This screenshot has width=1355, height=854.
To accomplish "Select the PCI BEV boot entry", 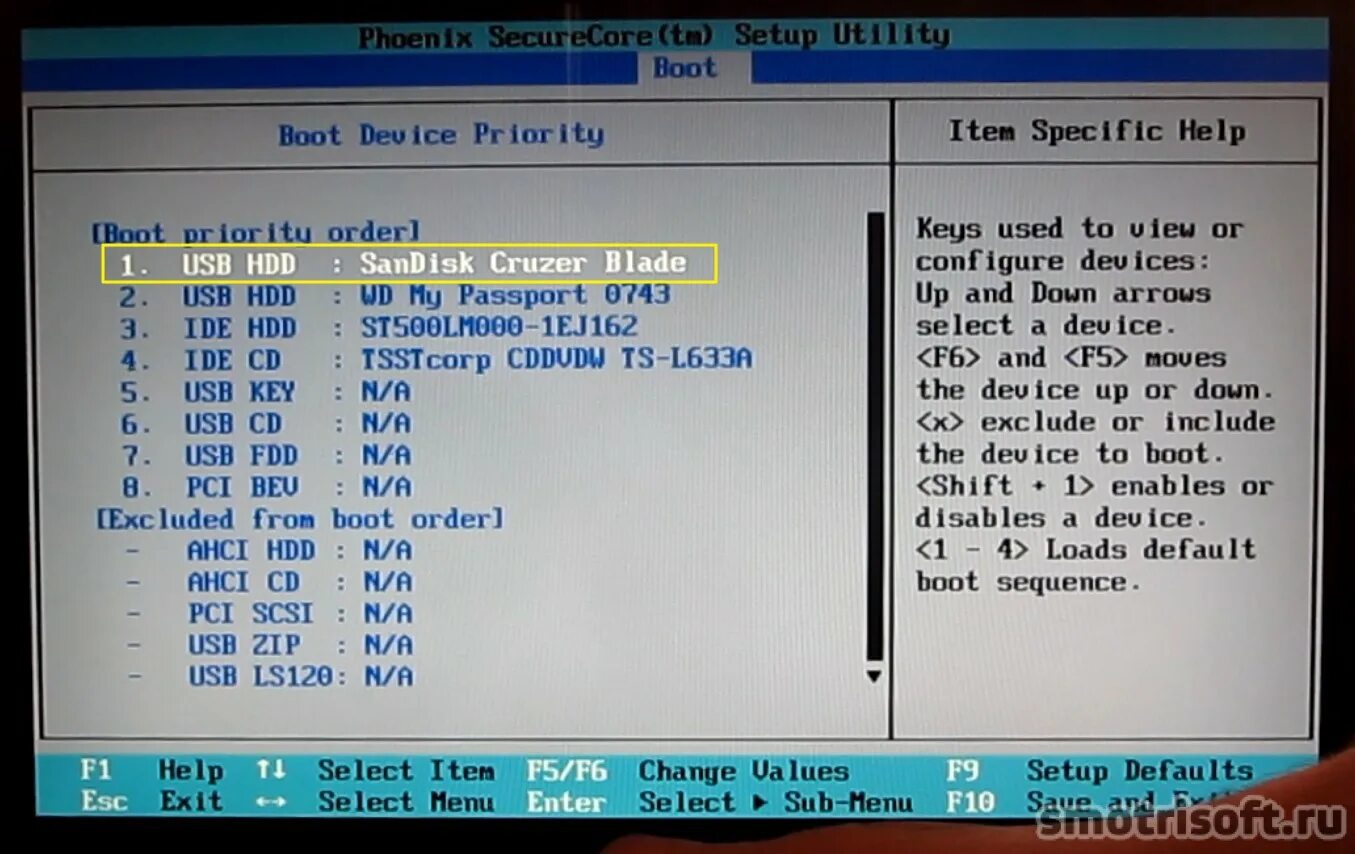I will pos(266,488).
